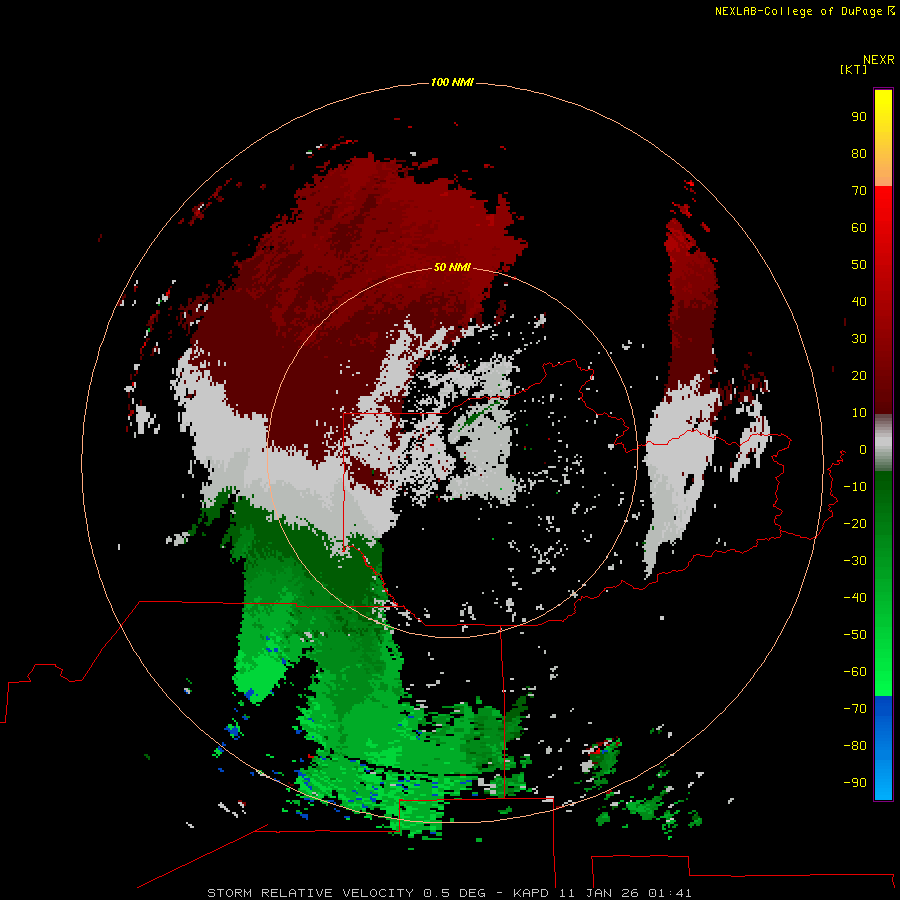This screenshot has width=900, height=900.
Task: Click the -90 value on velocity scale
Action: pyautogui.click(x=855, y=783)
